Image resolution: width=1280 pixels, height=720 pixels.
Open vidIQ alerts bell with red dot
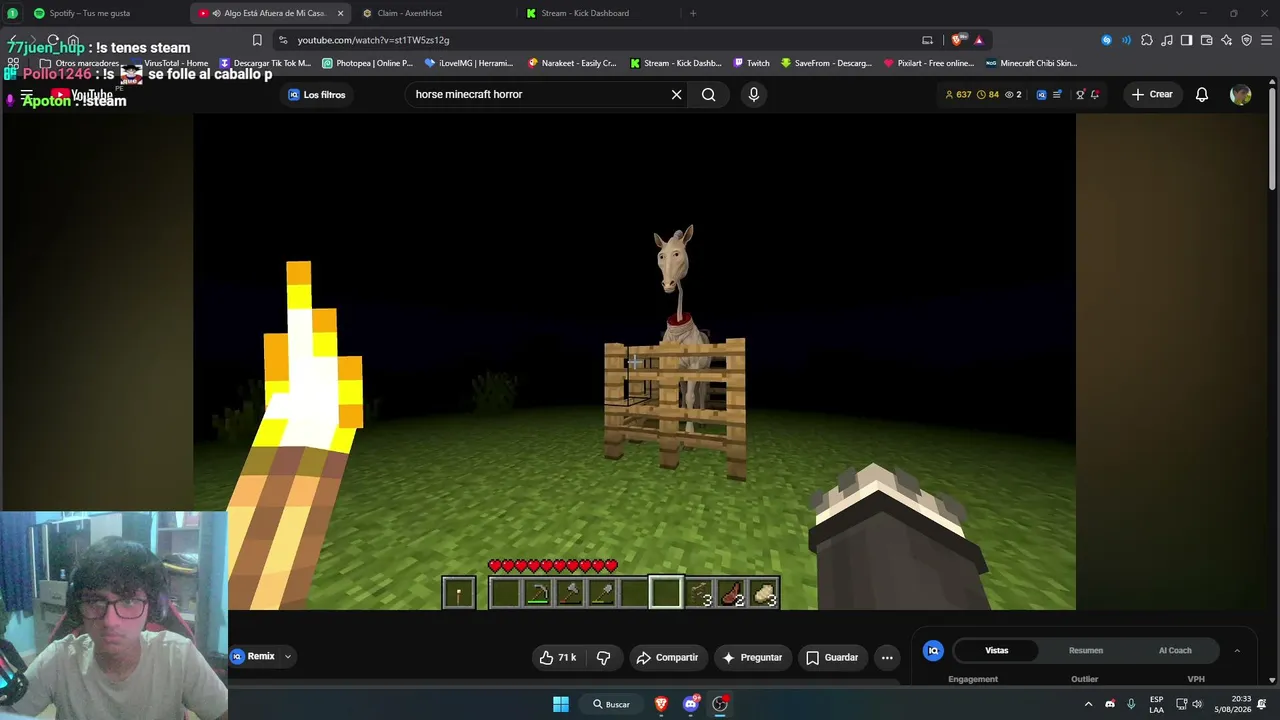pos(1095,95)
